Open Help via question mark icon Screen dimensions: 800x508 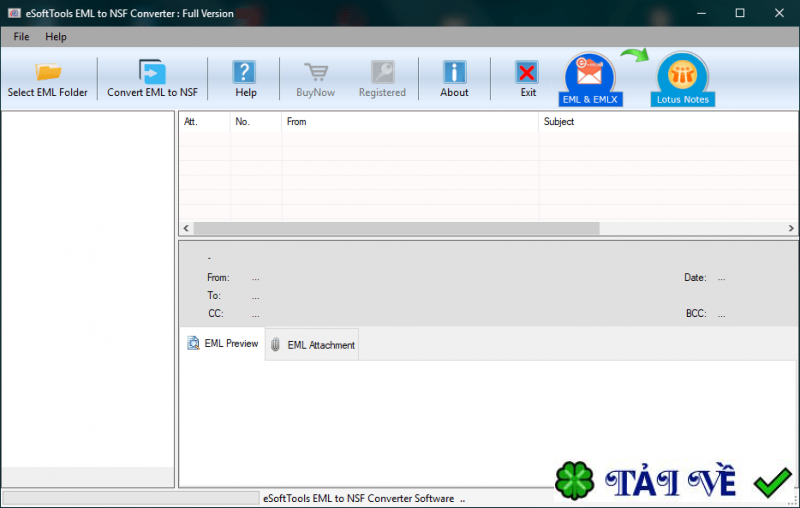(244, 72)
